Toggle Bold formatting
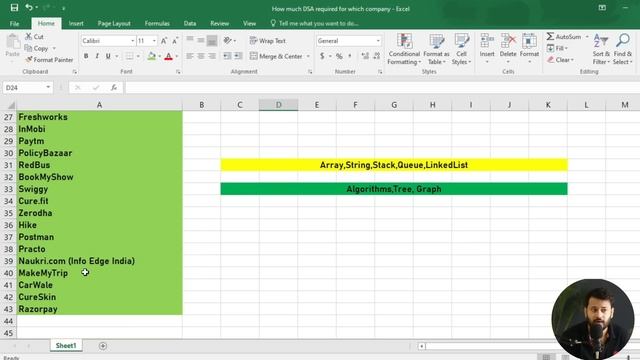The height and width of the screenshot is (360, 640). tap(86, 56)
